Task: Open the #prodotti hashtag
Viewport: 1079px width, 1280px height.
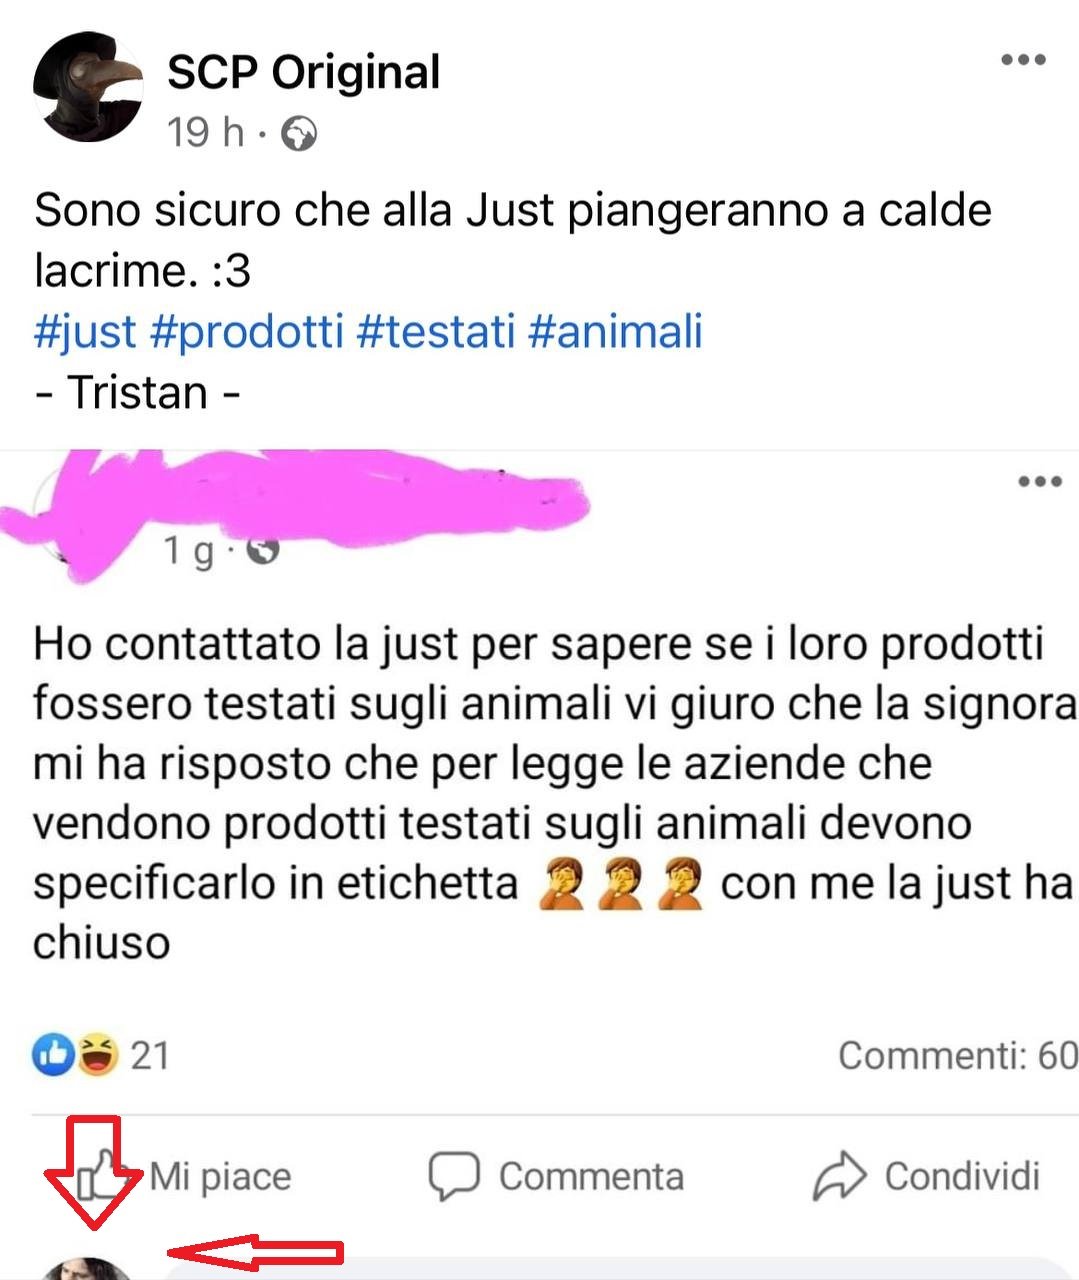Action: pos(246,332)
